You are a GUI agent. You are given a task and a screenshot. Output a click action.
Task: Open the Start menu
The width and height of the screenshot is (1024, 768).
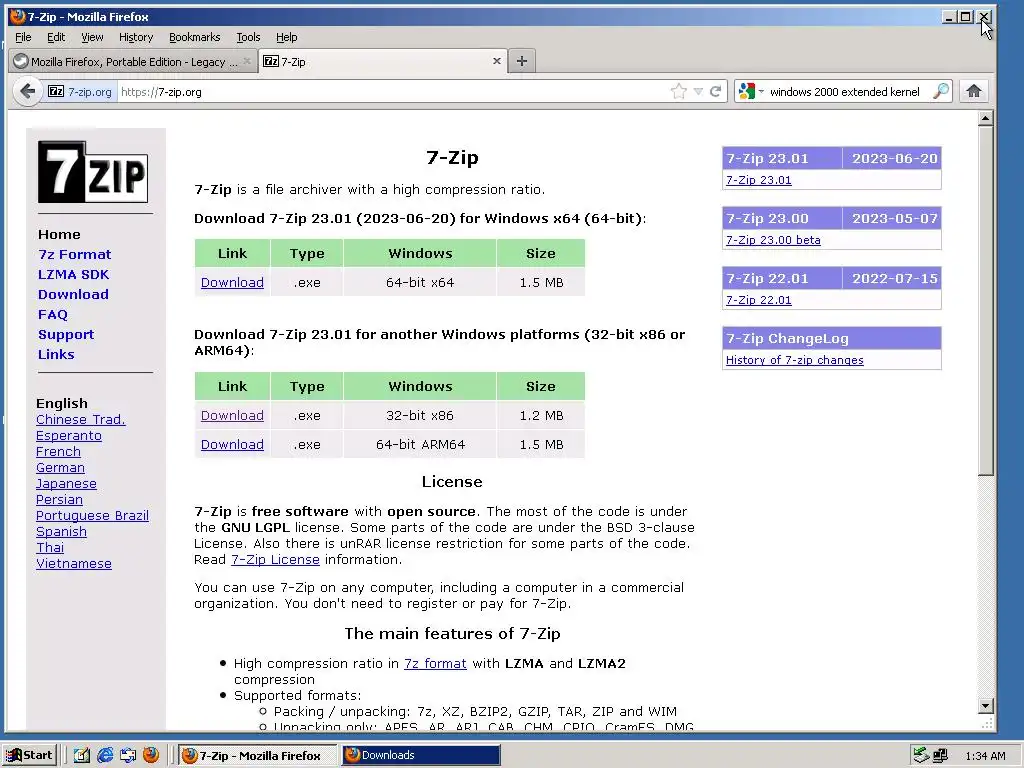tap(30, 755)
